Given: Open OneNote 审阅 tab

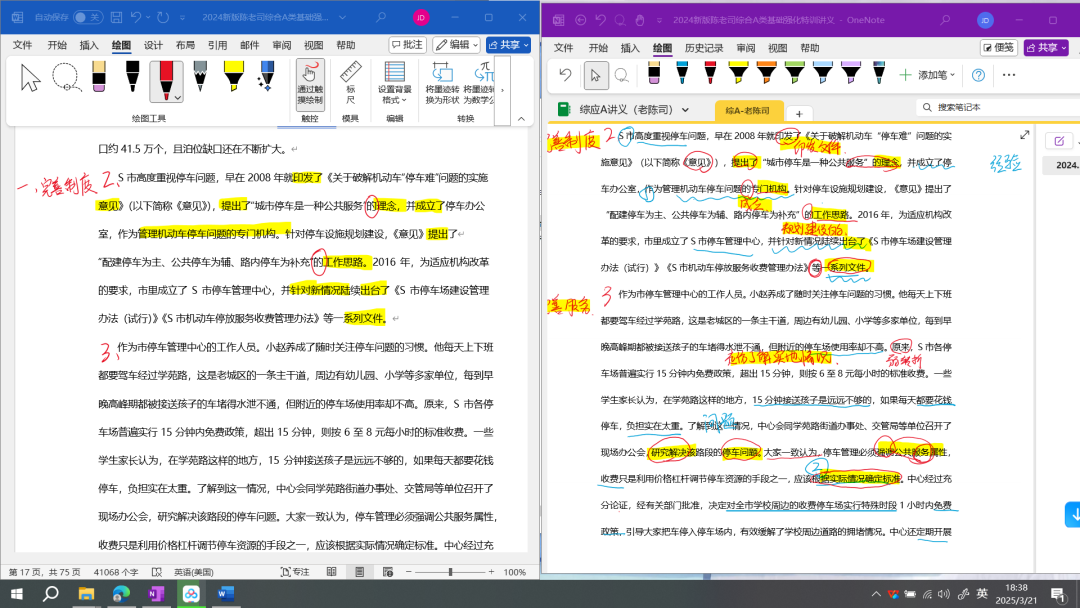Looking at the screenshot, I should [746, 48].
